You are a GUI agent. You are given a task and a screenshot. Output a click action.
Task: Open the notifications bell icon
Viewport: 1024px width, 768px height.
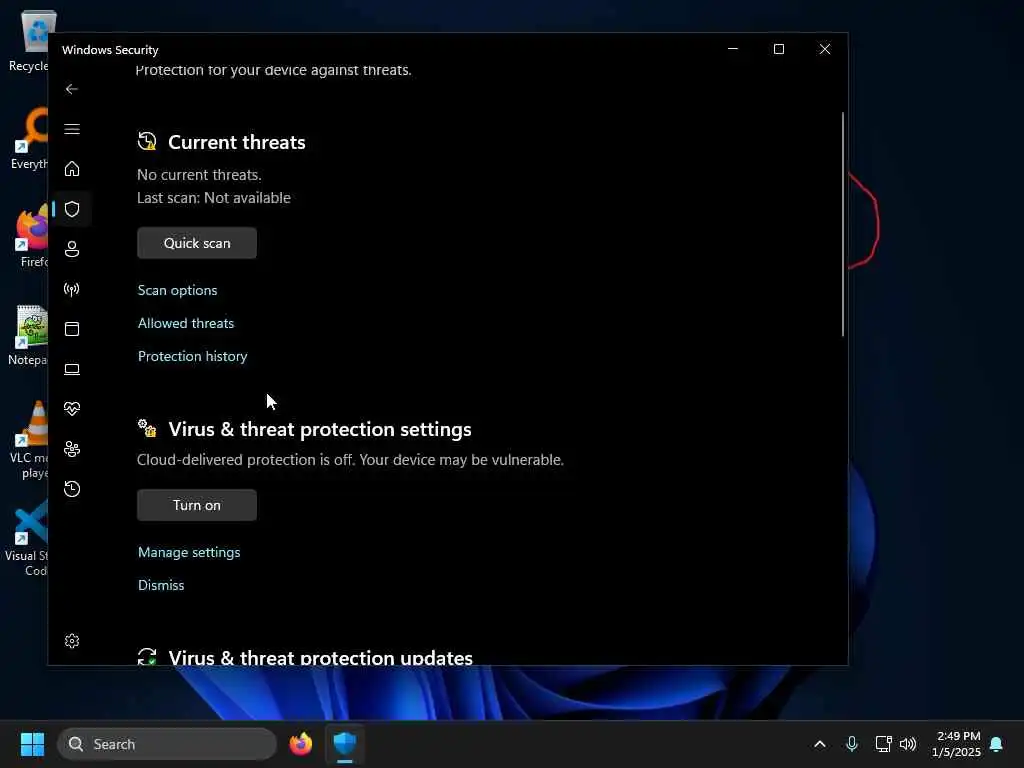997,744
